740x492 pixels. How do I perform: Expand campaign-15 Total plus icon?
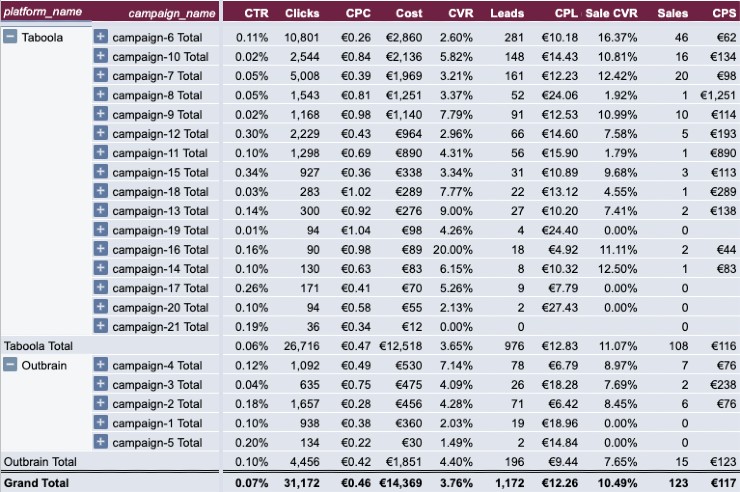coord(101,172)
